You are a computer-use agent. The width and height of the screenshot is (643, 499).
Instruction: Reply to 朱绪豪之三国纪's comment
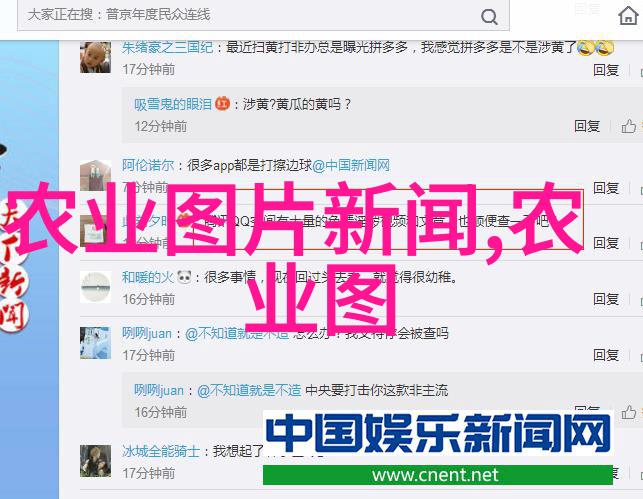605,70
